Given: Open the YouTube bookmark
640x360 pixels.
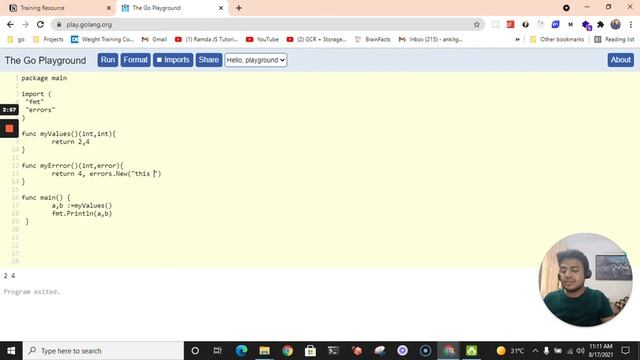Looking at the screenshot, I should (x=262, y=39).
